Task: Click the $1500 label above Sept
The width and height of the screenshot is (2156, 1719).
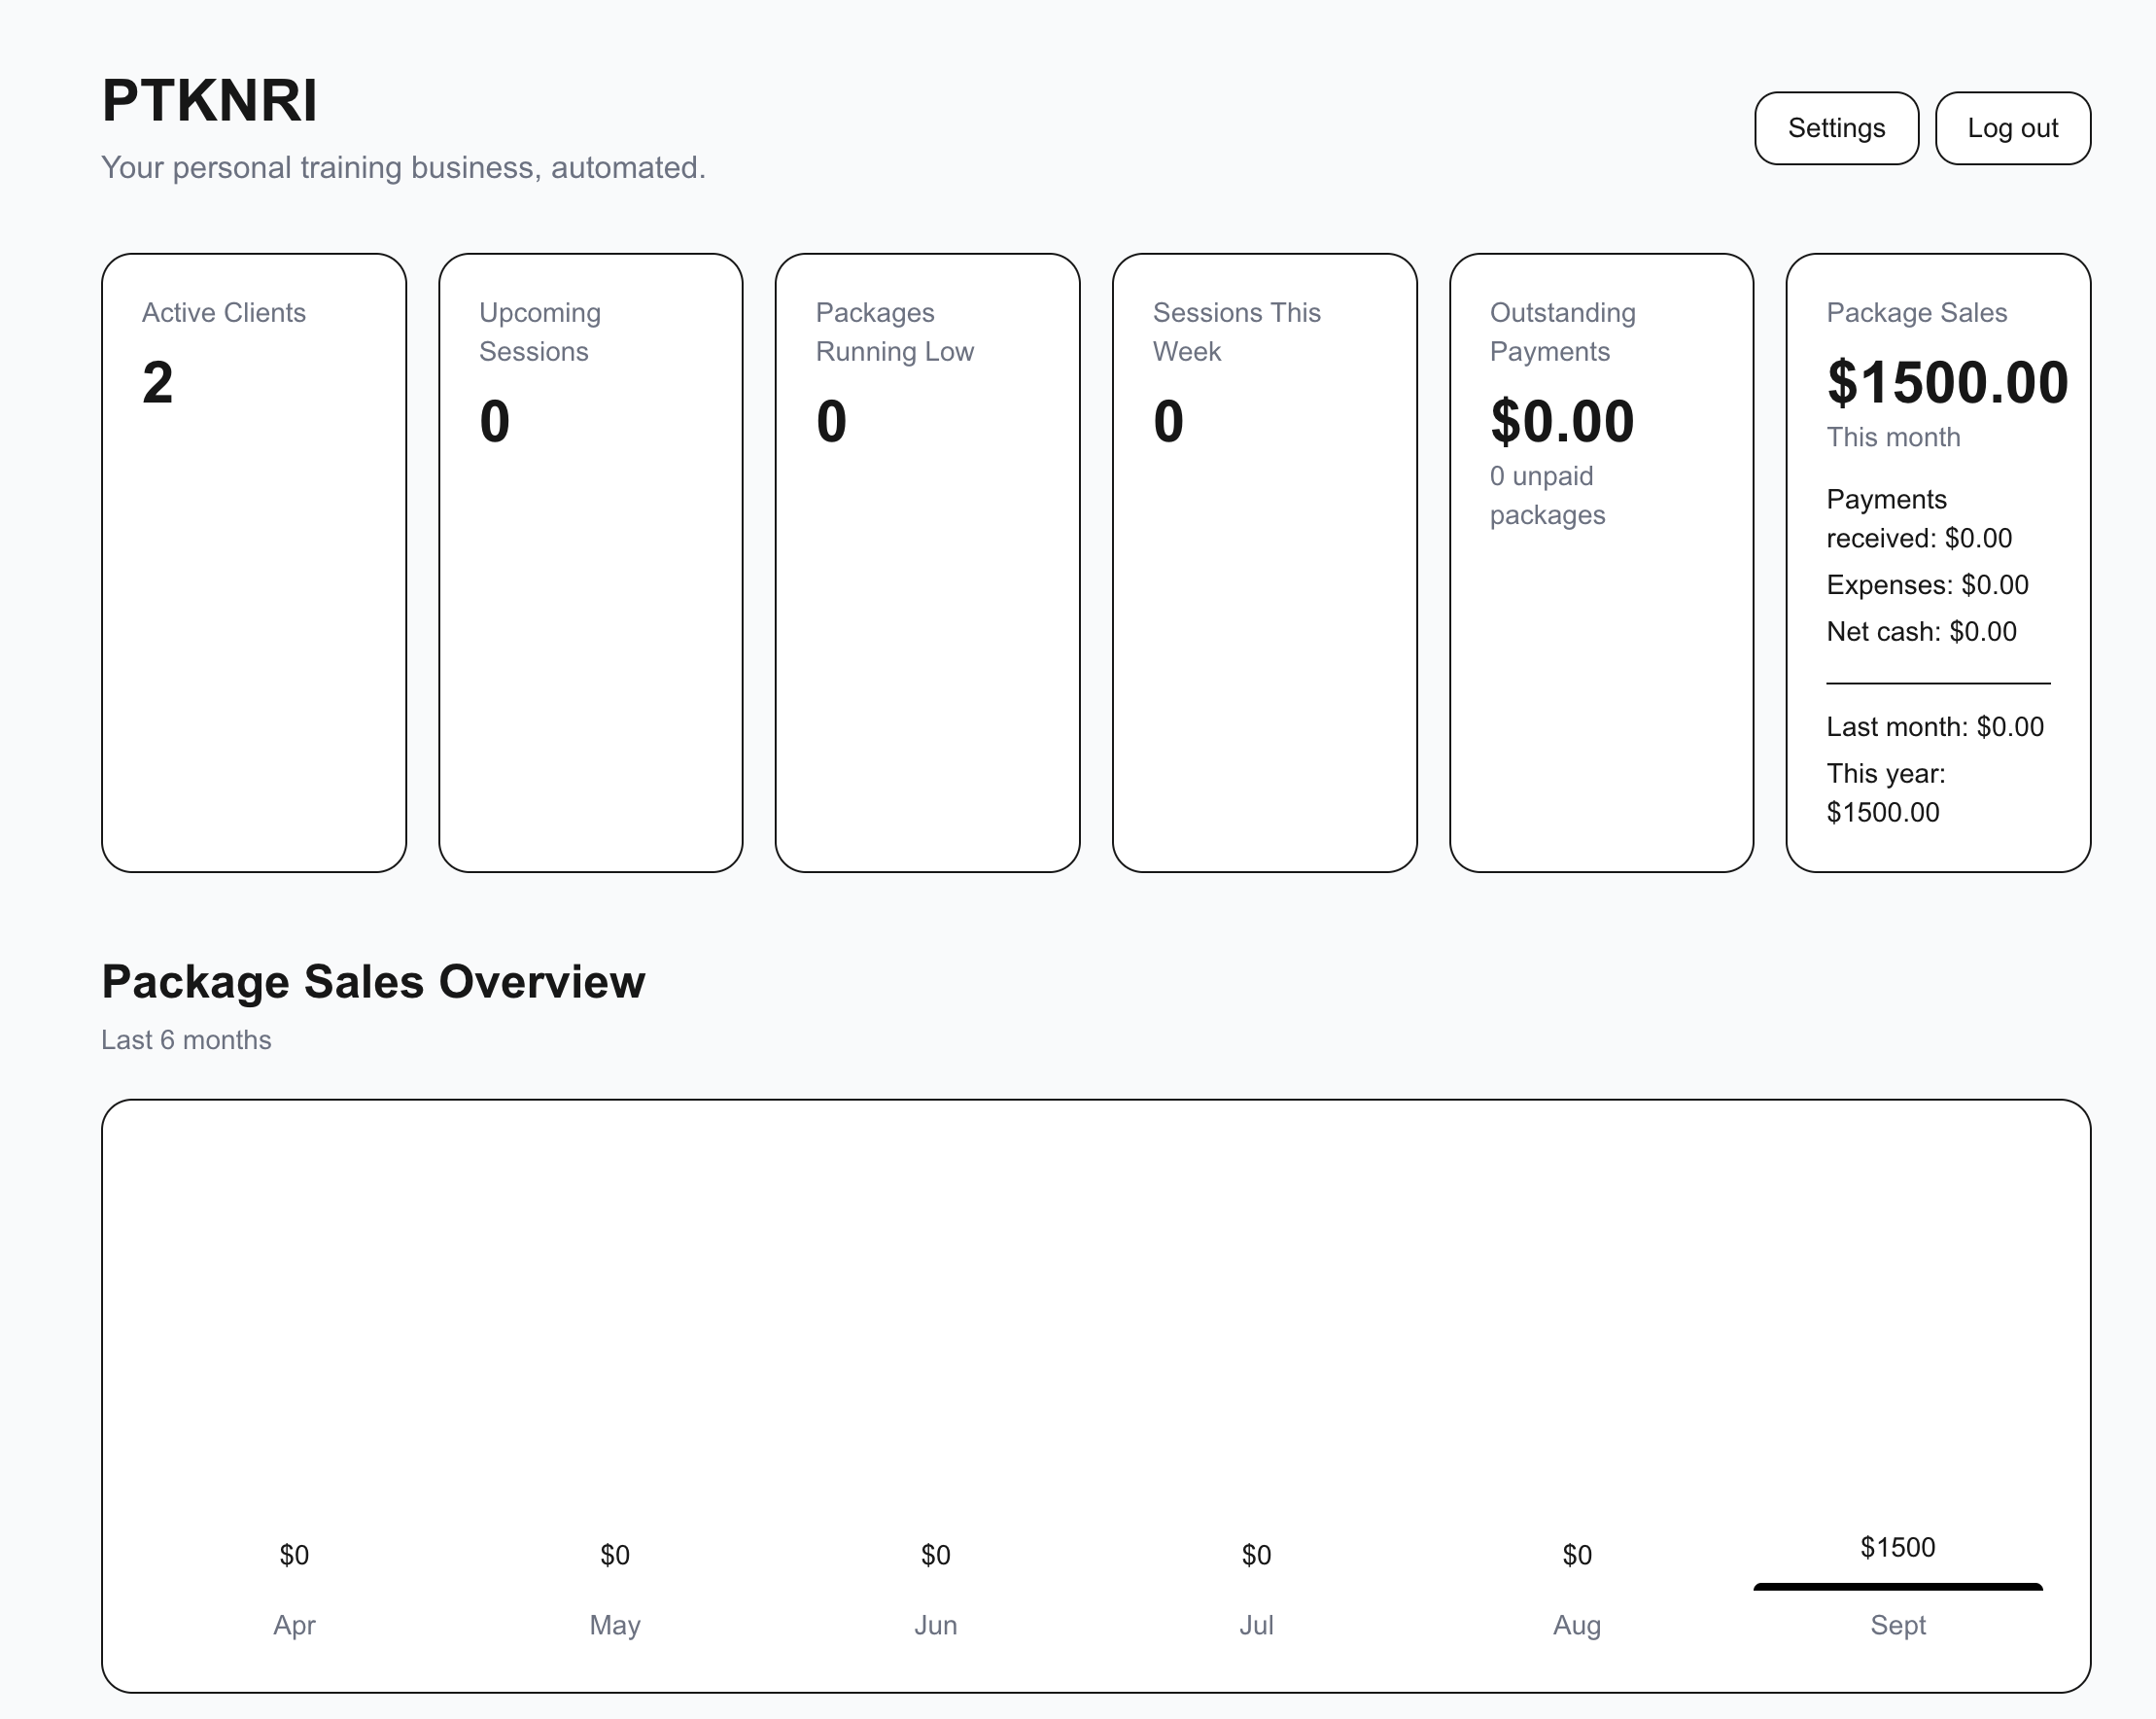Action: point(1897,1547)
